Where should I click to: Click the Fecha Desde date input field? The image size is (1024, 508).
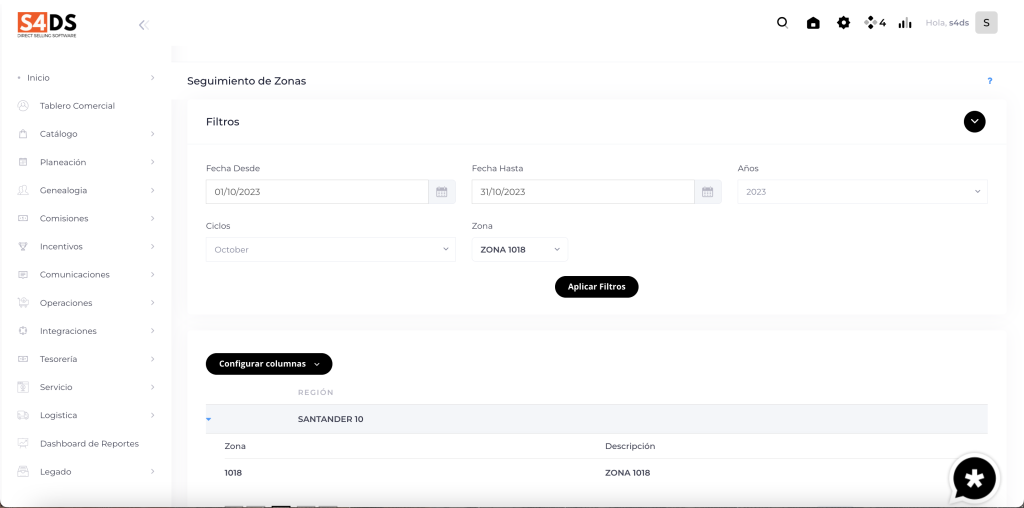click(317, 192)
